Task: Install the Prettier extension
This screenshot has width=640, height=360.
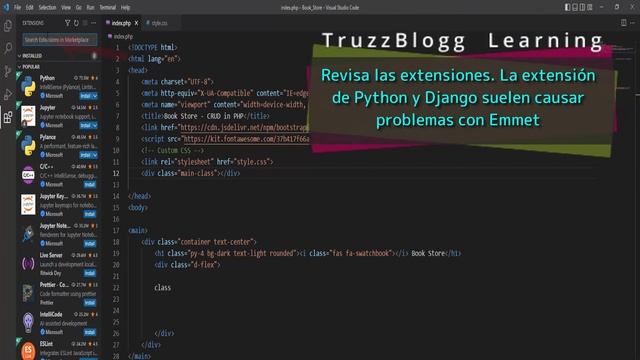Action: click(90, 302)
